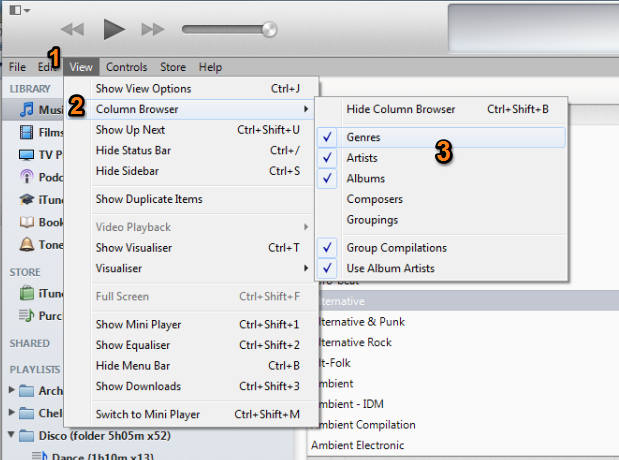Open the View menu
Image resolution: width=619 pixels, height=460 pixels.
point(81,67)
